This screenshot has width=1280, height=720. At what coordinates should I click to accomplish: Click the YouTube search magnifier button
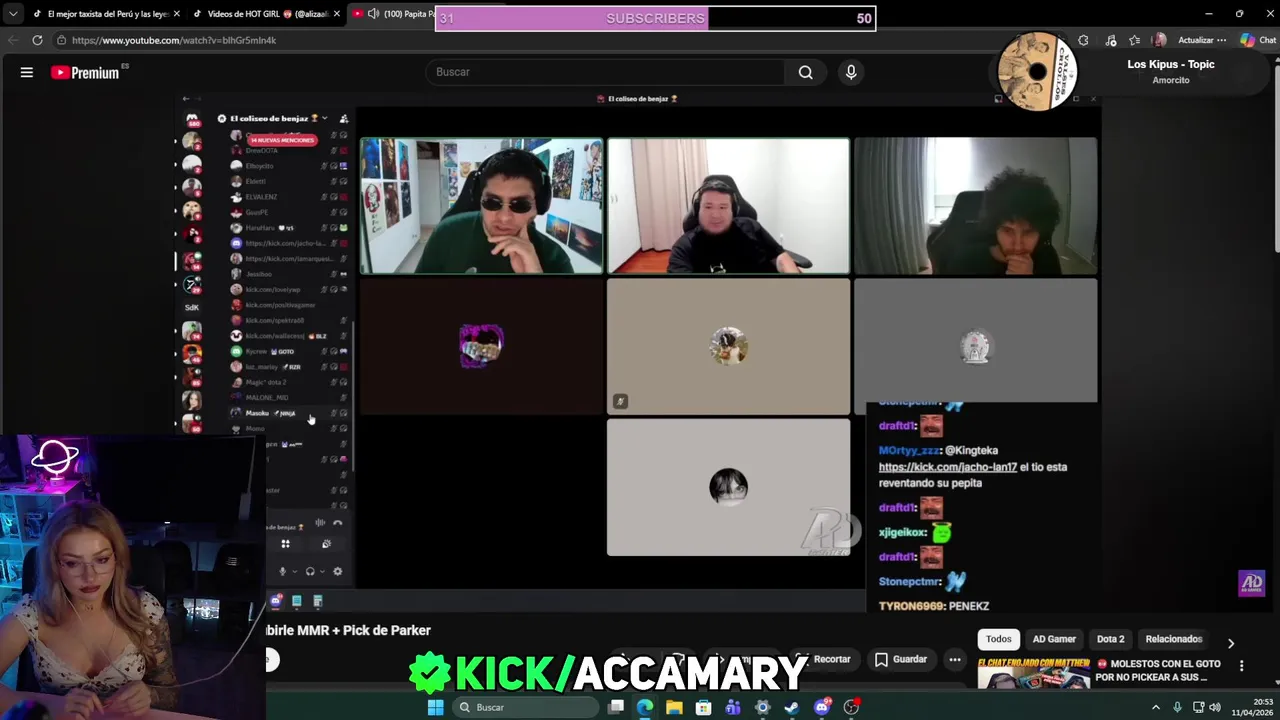click(805, 72)
